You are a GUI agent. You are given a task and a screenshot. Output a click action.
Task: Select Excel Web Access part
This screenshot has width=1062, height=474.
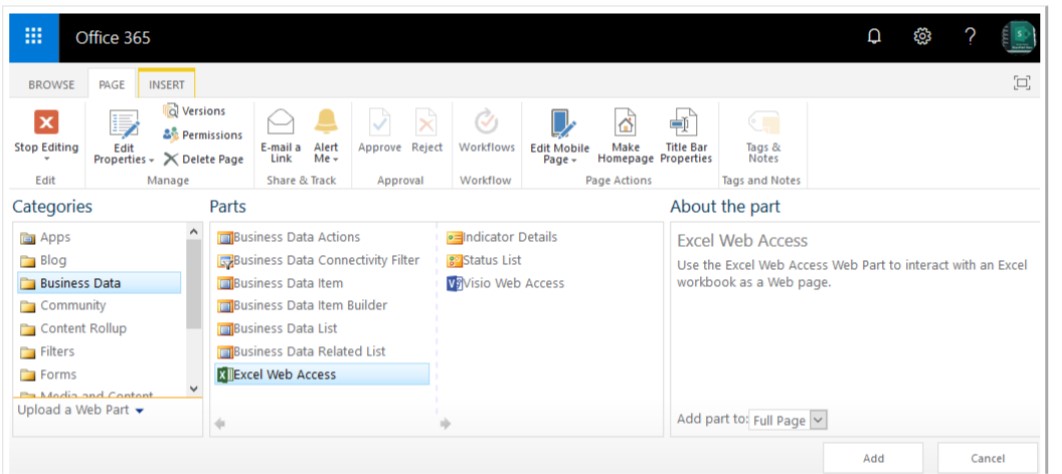point(322,374)
